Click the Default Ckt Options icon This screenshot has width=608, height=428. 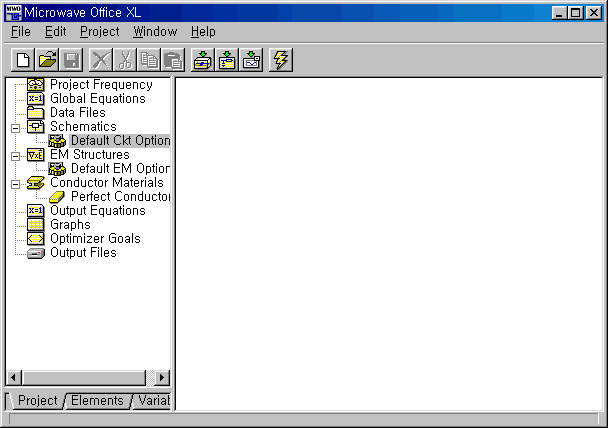click(x=57, y=140)
